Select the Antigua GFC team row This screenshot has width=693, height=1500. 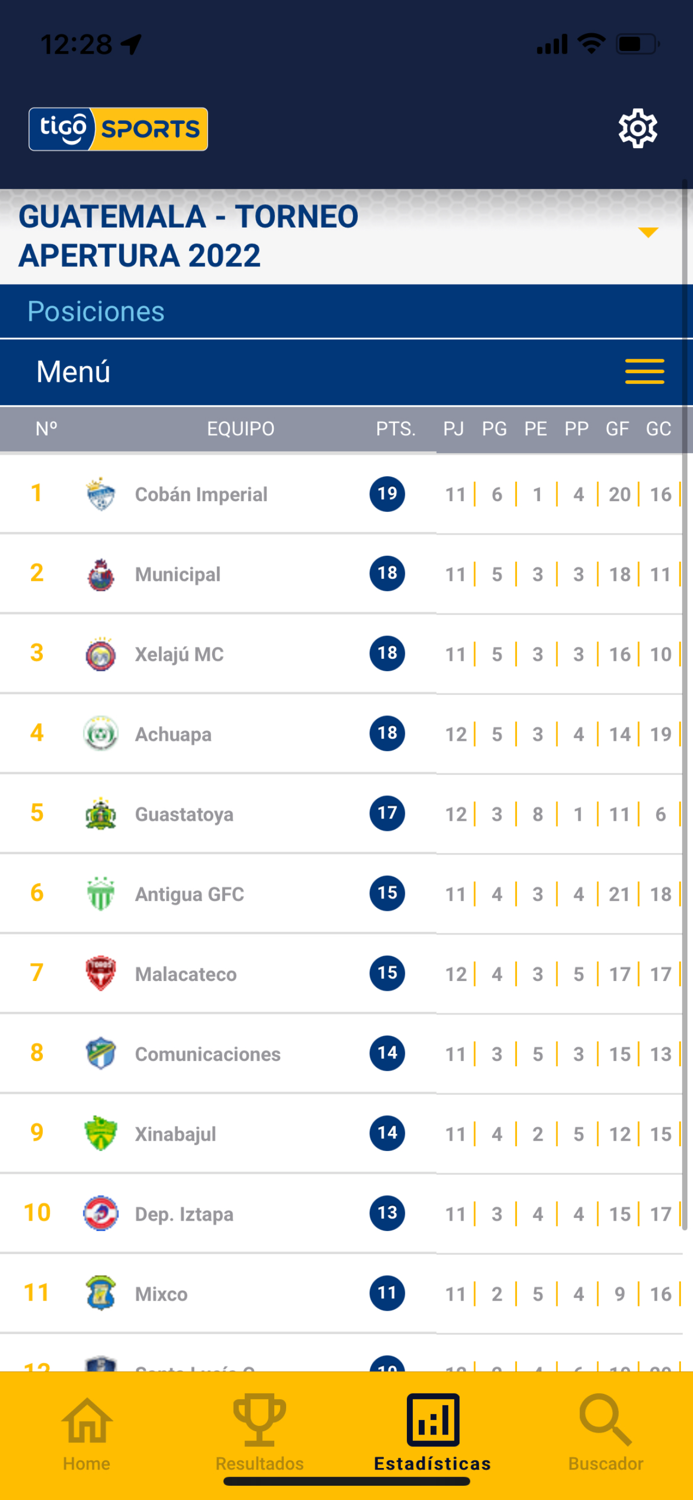[230, 893]
